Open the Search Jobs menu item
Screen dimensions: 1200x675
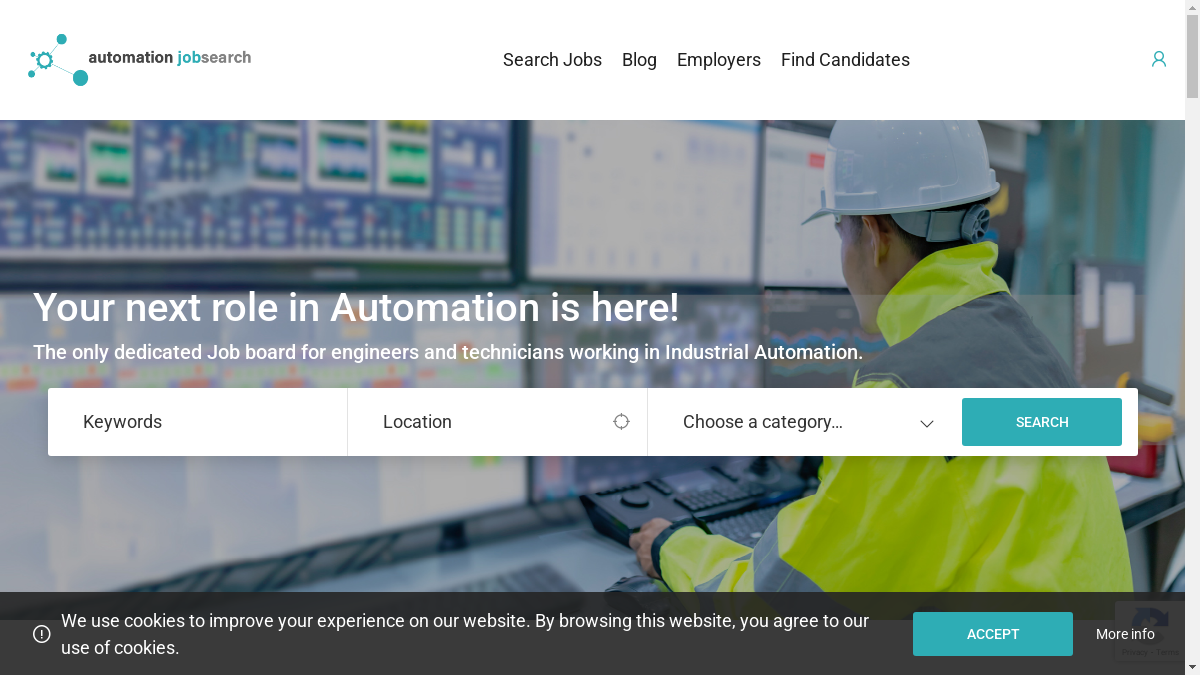click(x=552, y=60)
